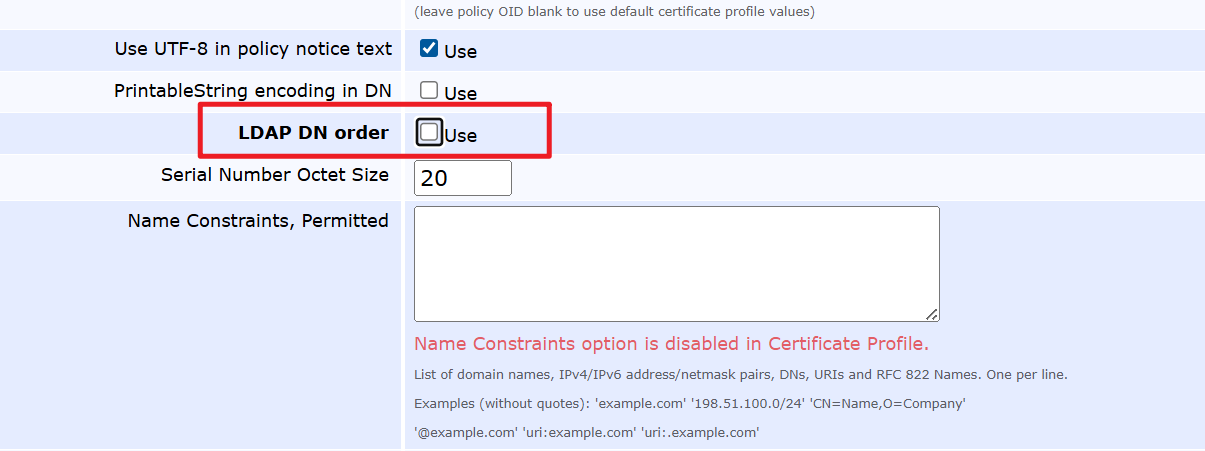Screen dimensions: 1205x451
Task: Click the policy OID blank hint text
Action: point(614,12)
